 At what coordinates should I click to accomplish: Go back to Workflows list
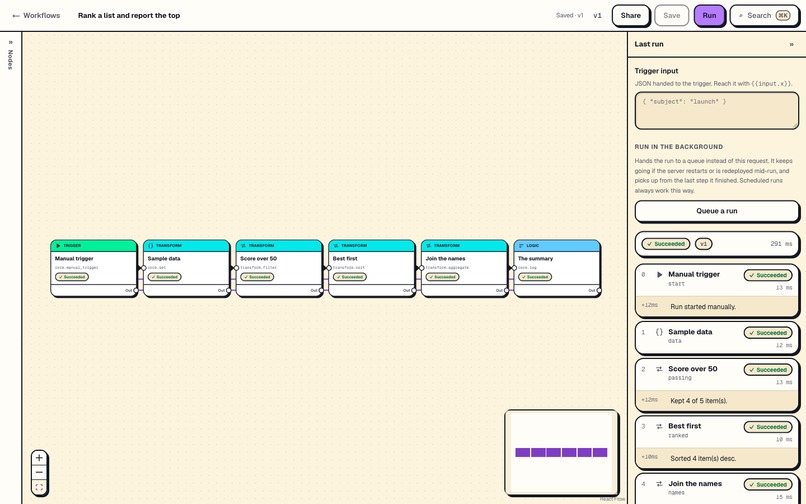36,15
